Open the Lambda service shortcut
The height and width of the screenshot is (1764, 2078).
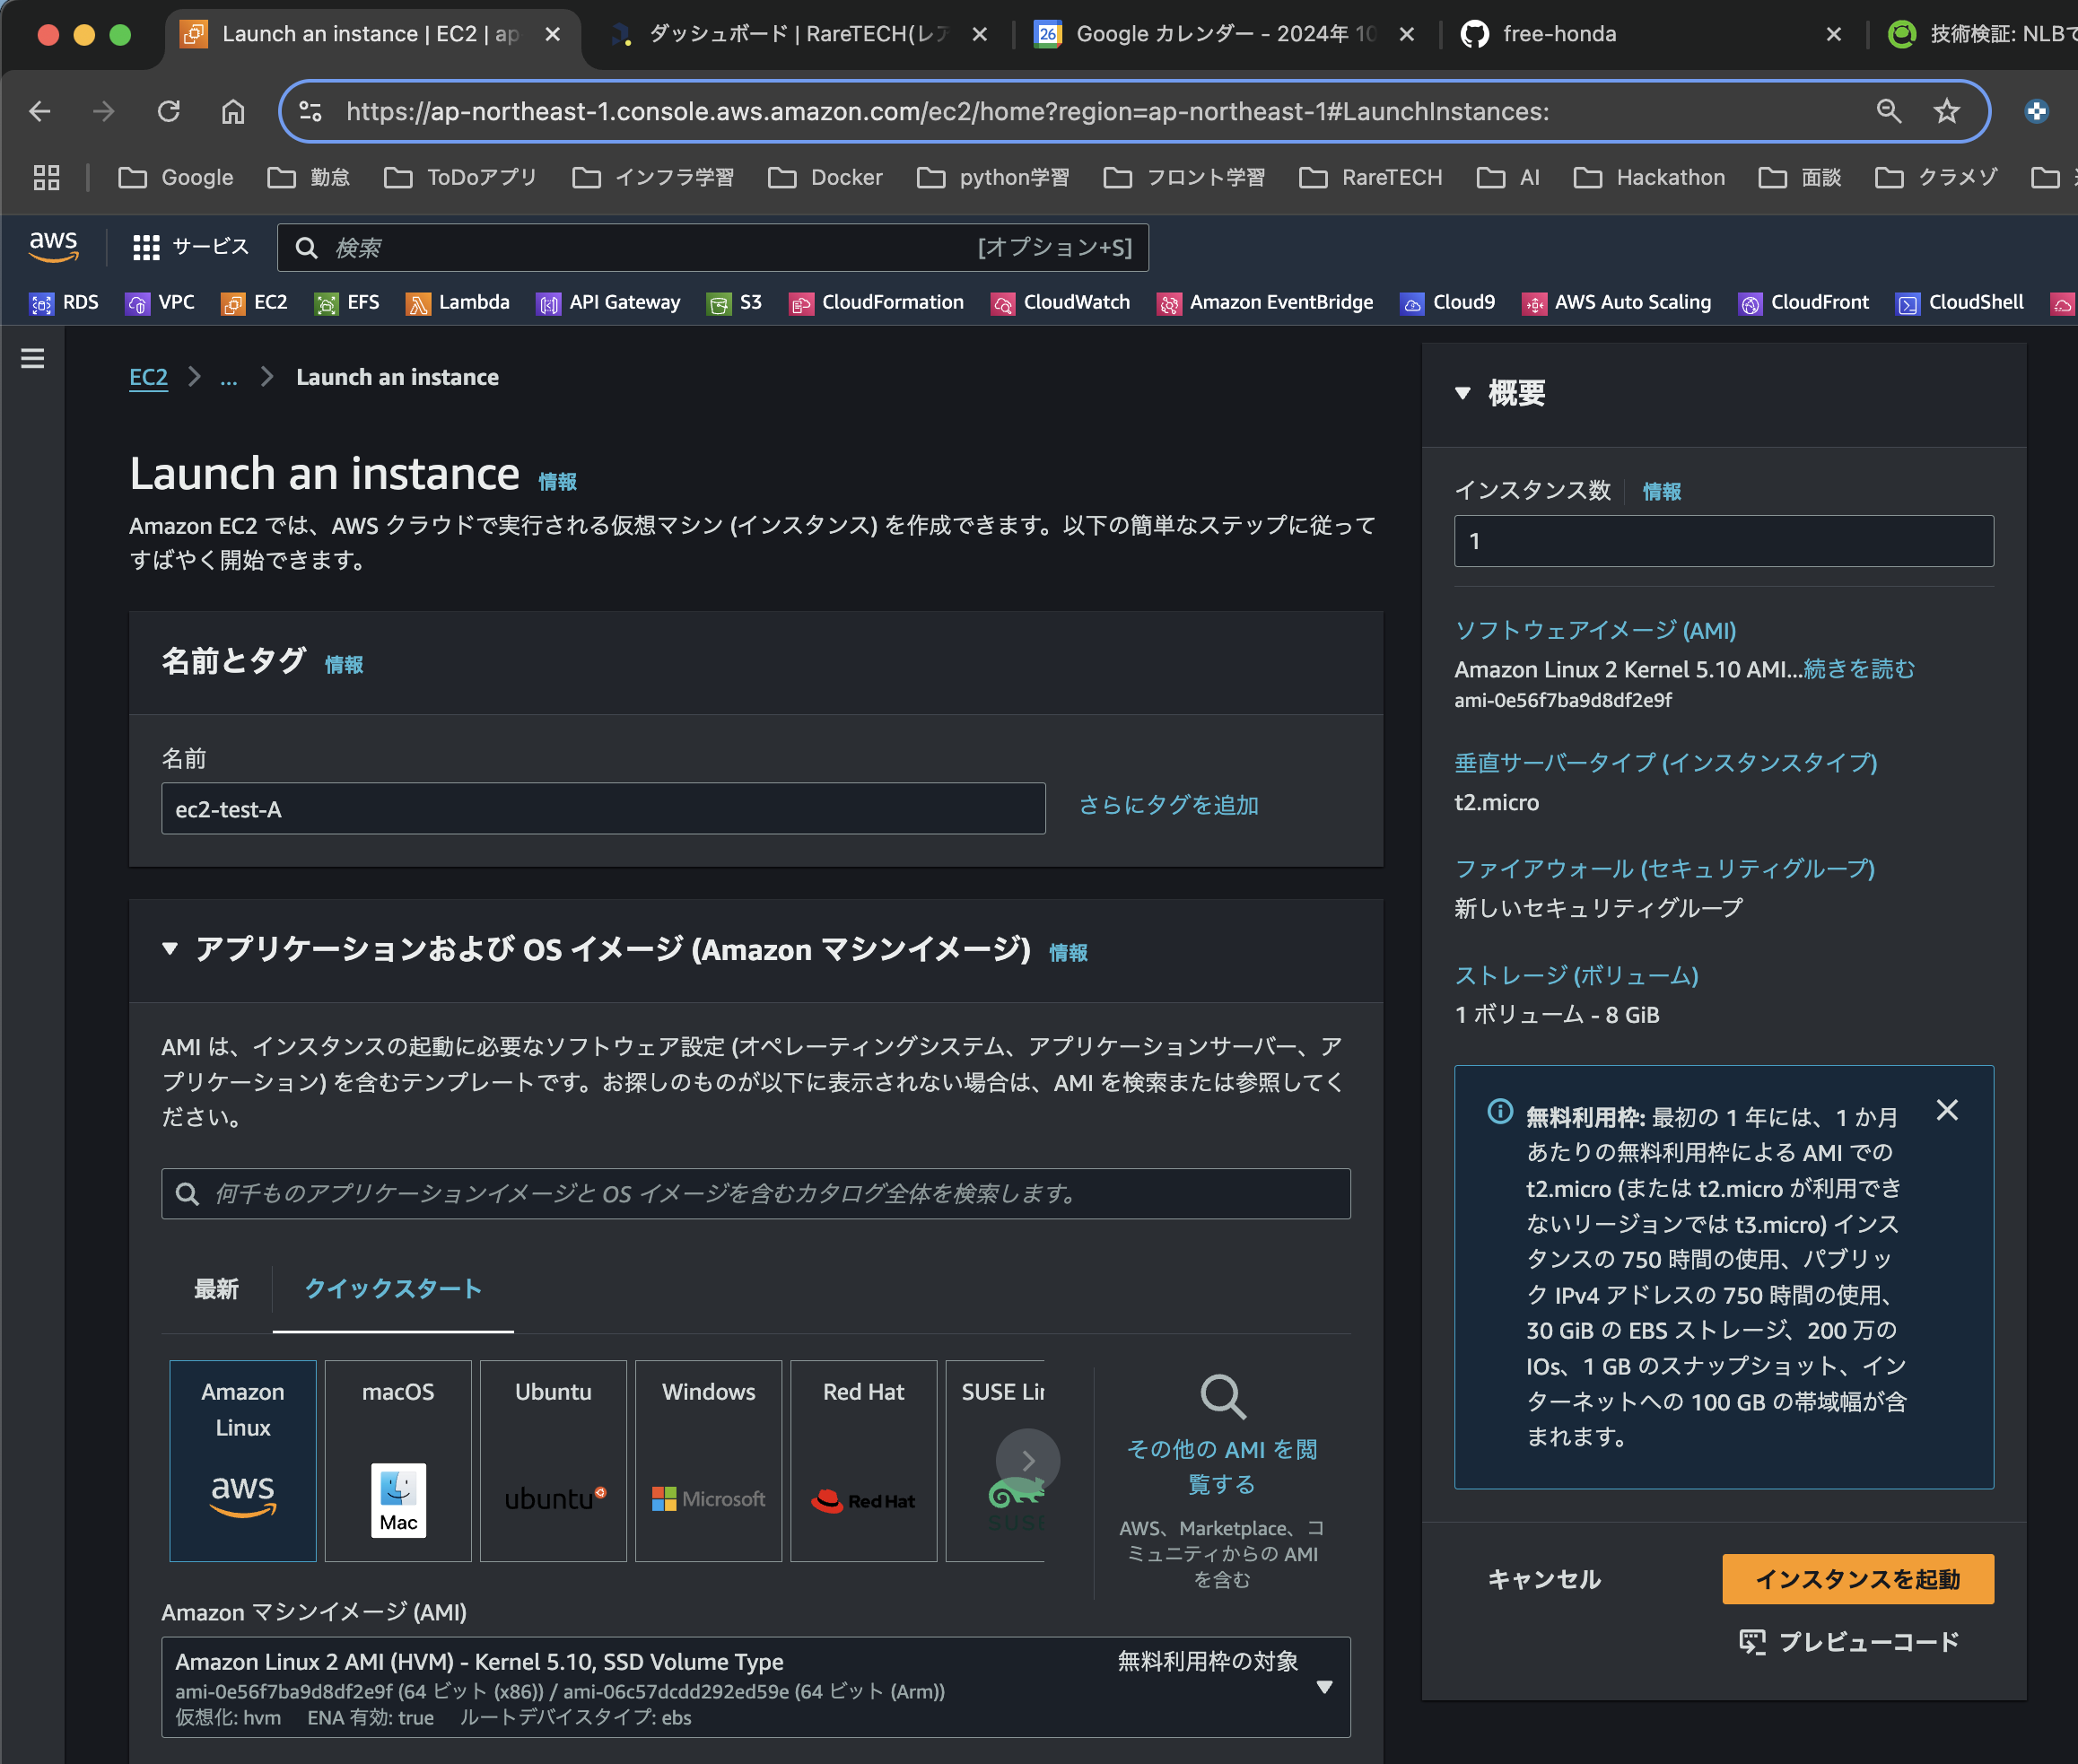457,302
